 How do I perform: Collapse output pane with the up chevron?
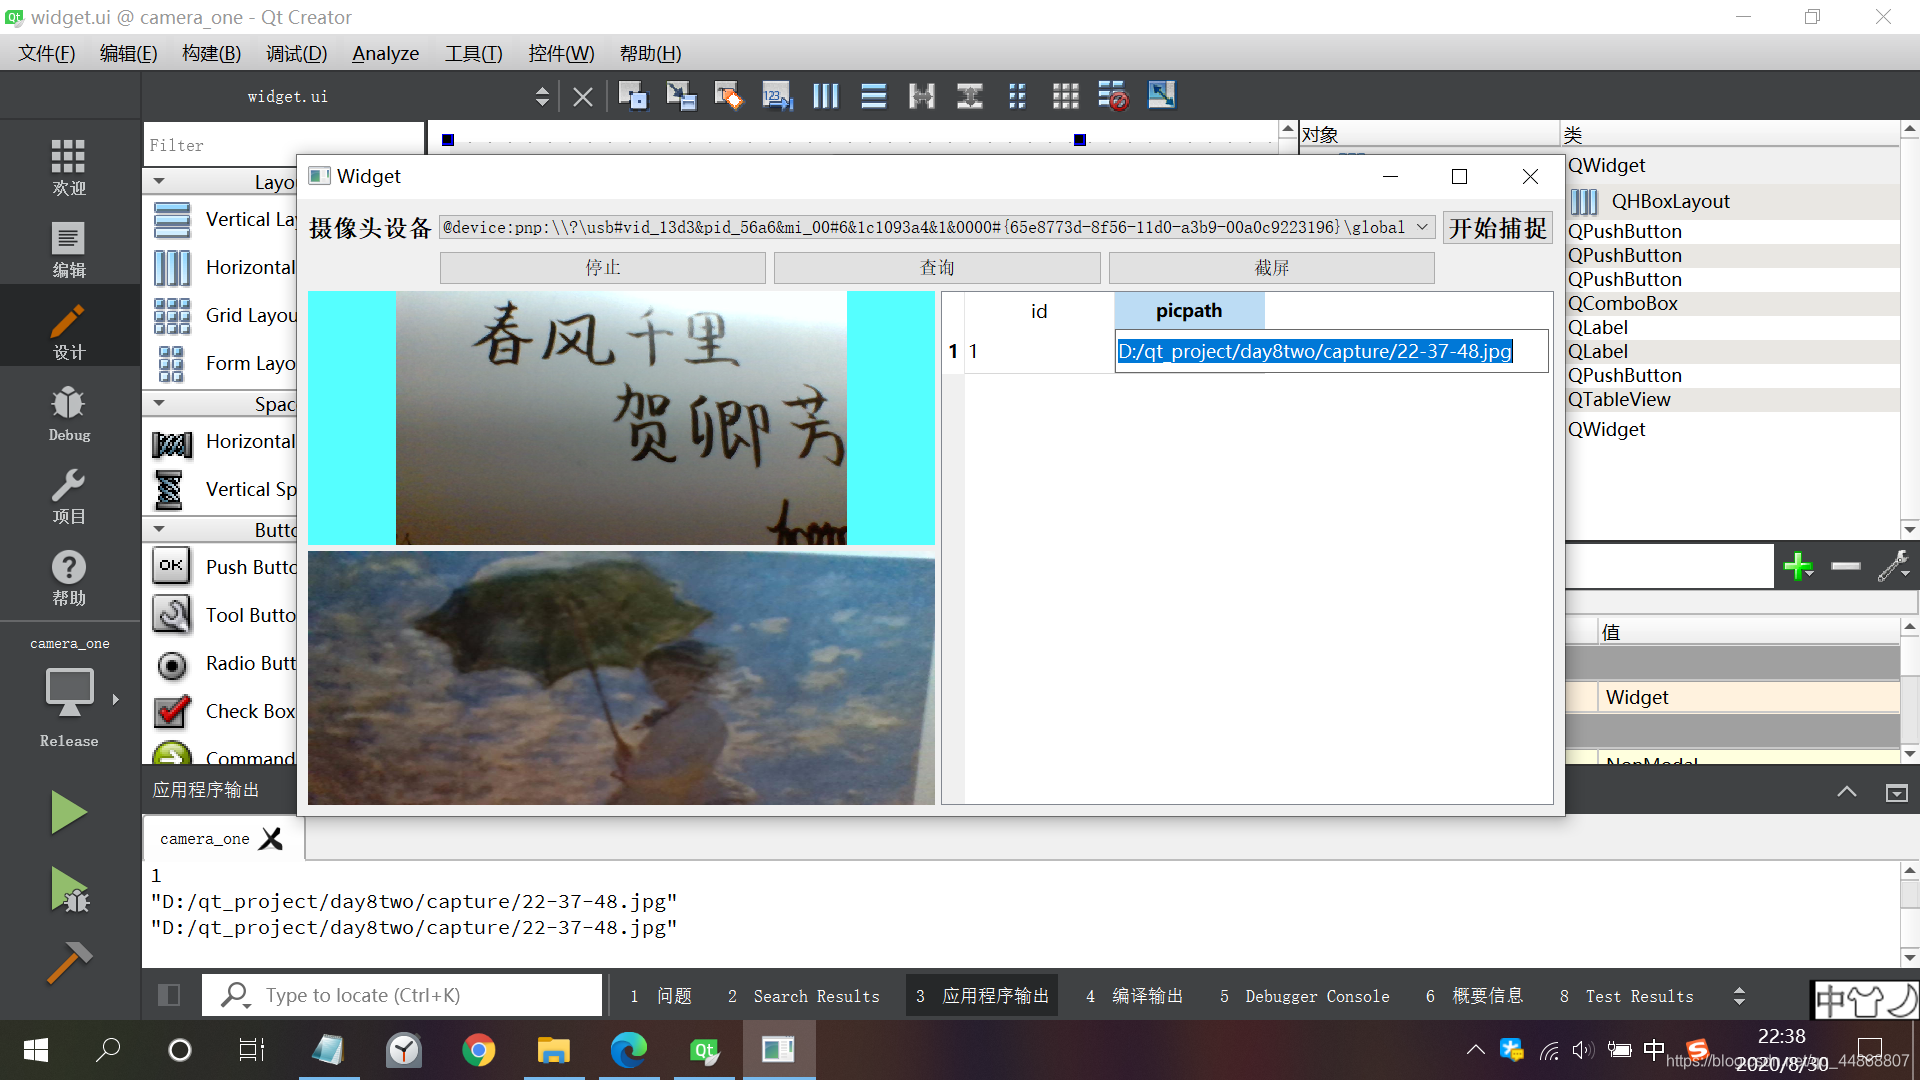[x=1847, y=792]
